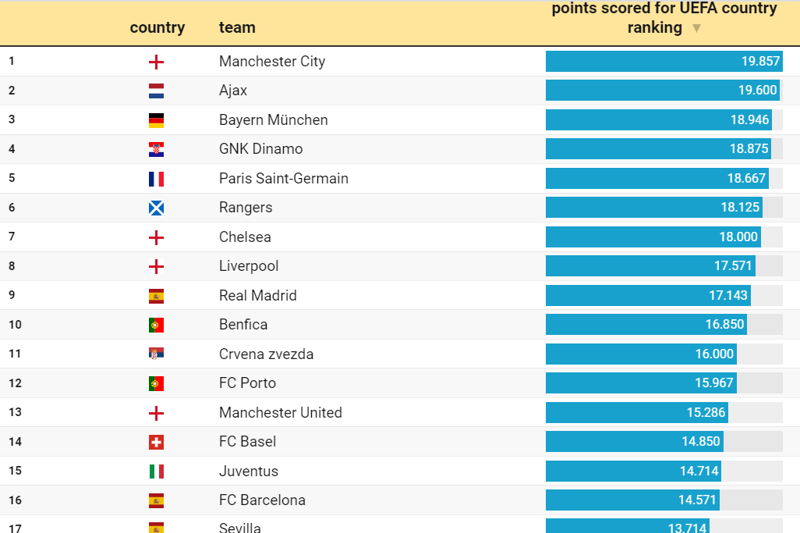Click the Scotland flag beside Rangers
The image size is (800, 533).
point(156,208)
